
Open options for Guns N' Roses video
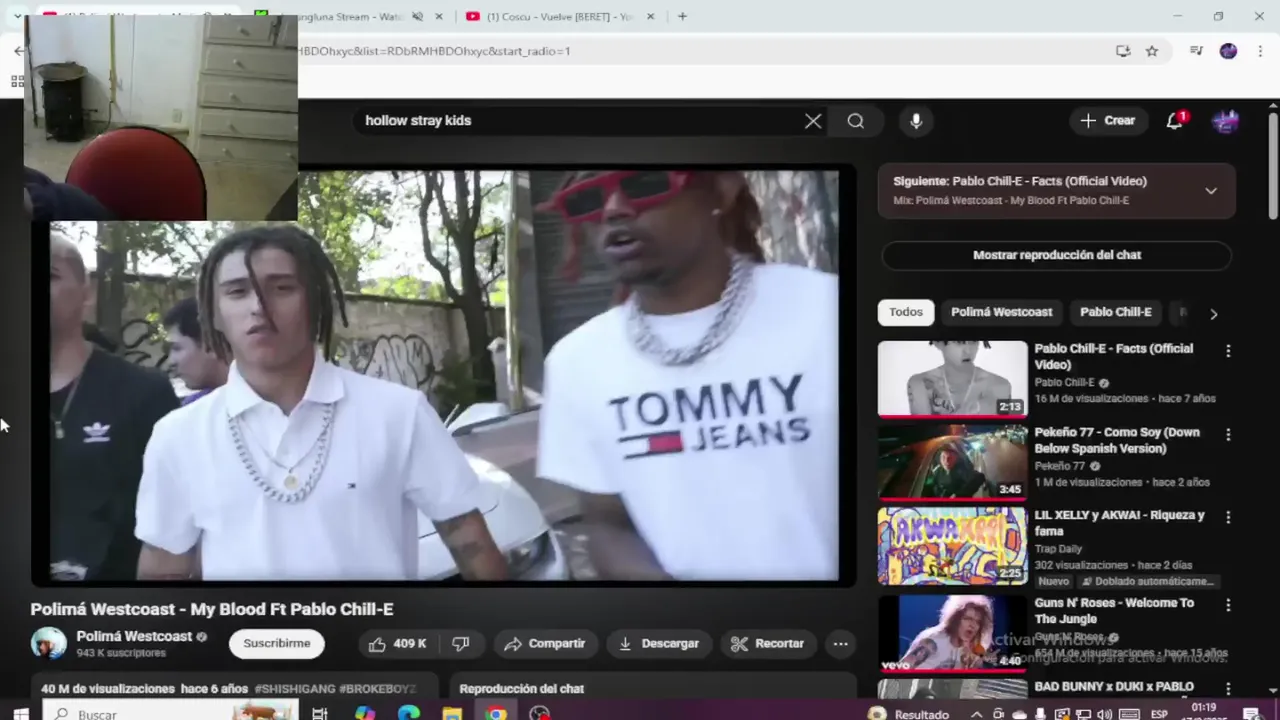coord(1228,606)
